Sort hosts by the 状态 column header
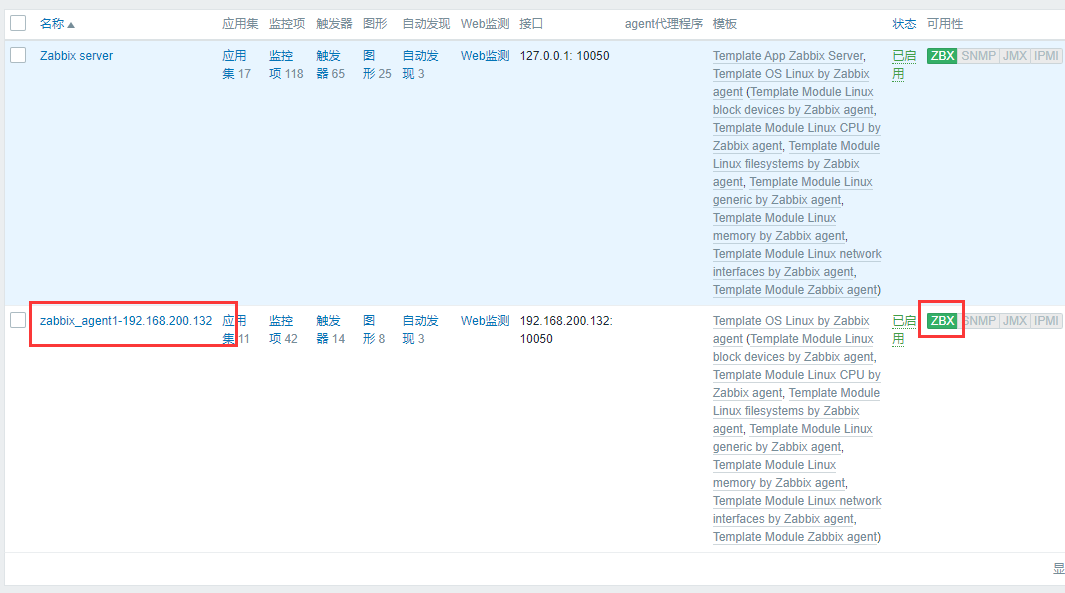The width and height of the screenshot is (1065, 593). point(904,24)
